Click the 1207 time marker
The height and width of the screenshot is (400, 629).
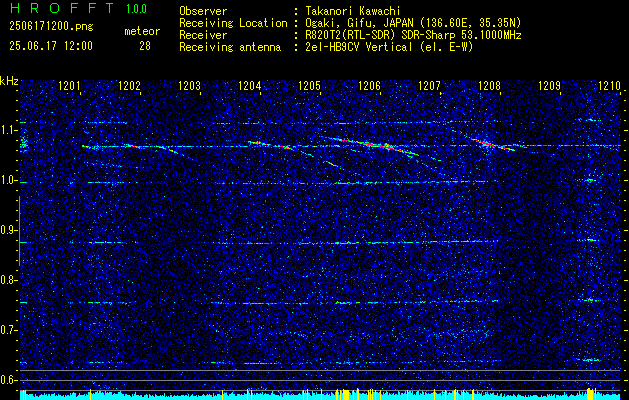(x=430, y=86)
